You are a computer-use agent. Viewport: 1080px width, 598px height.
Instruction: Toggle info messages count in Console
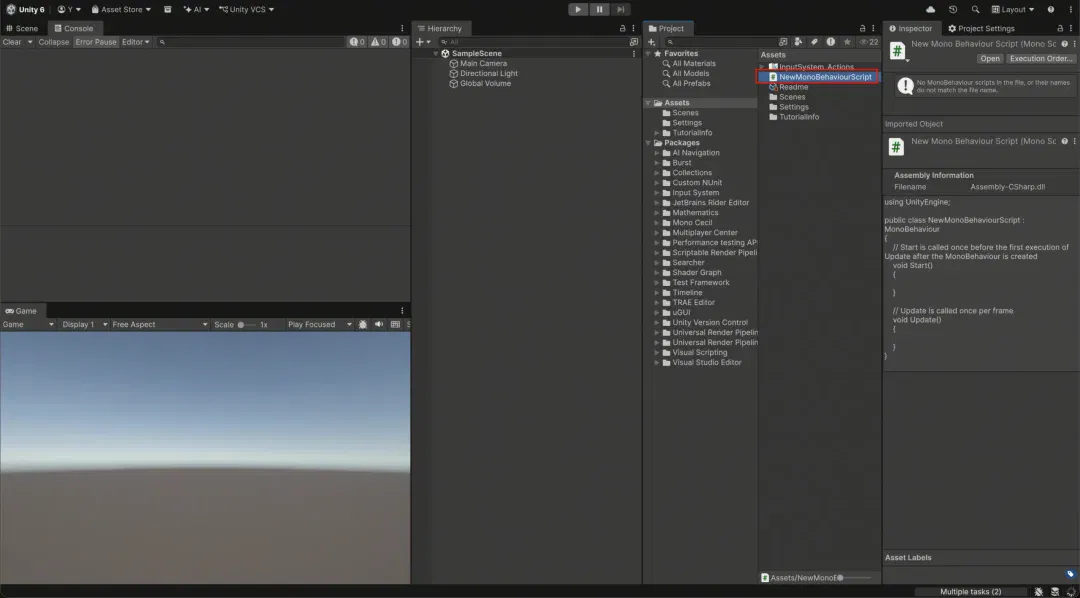pos(357,42)
